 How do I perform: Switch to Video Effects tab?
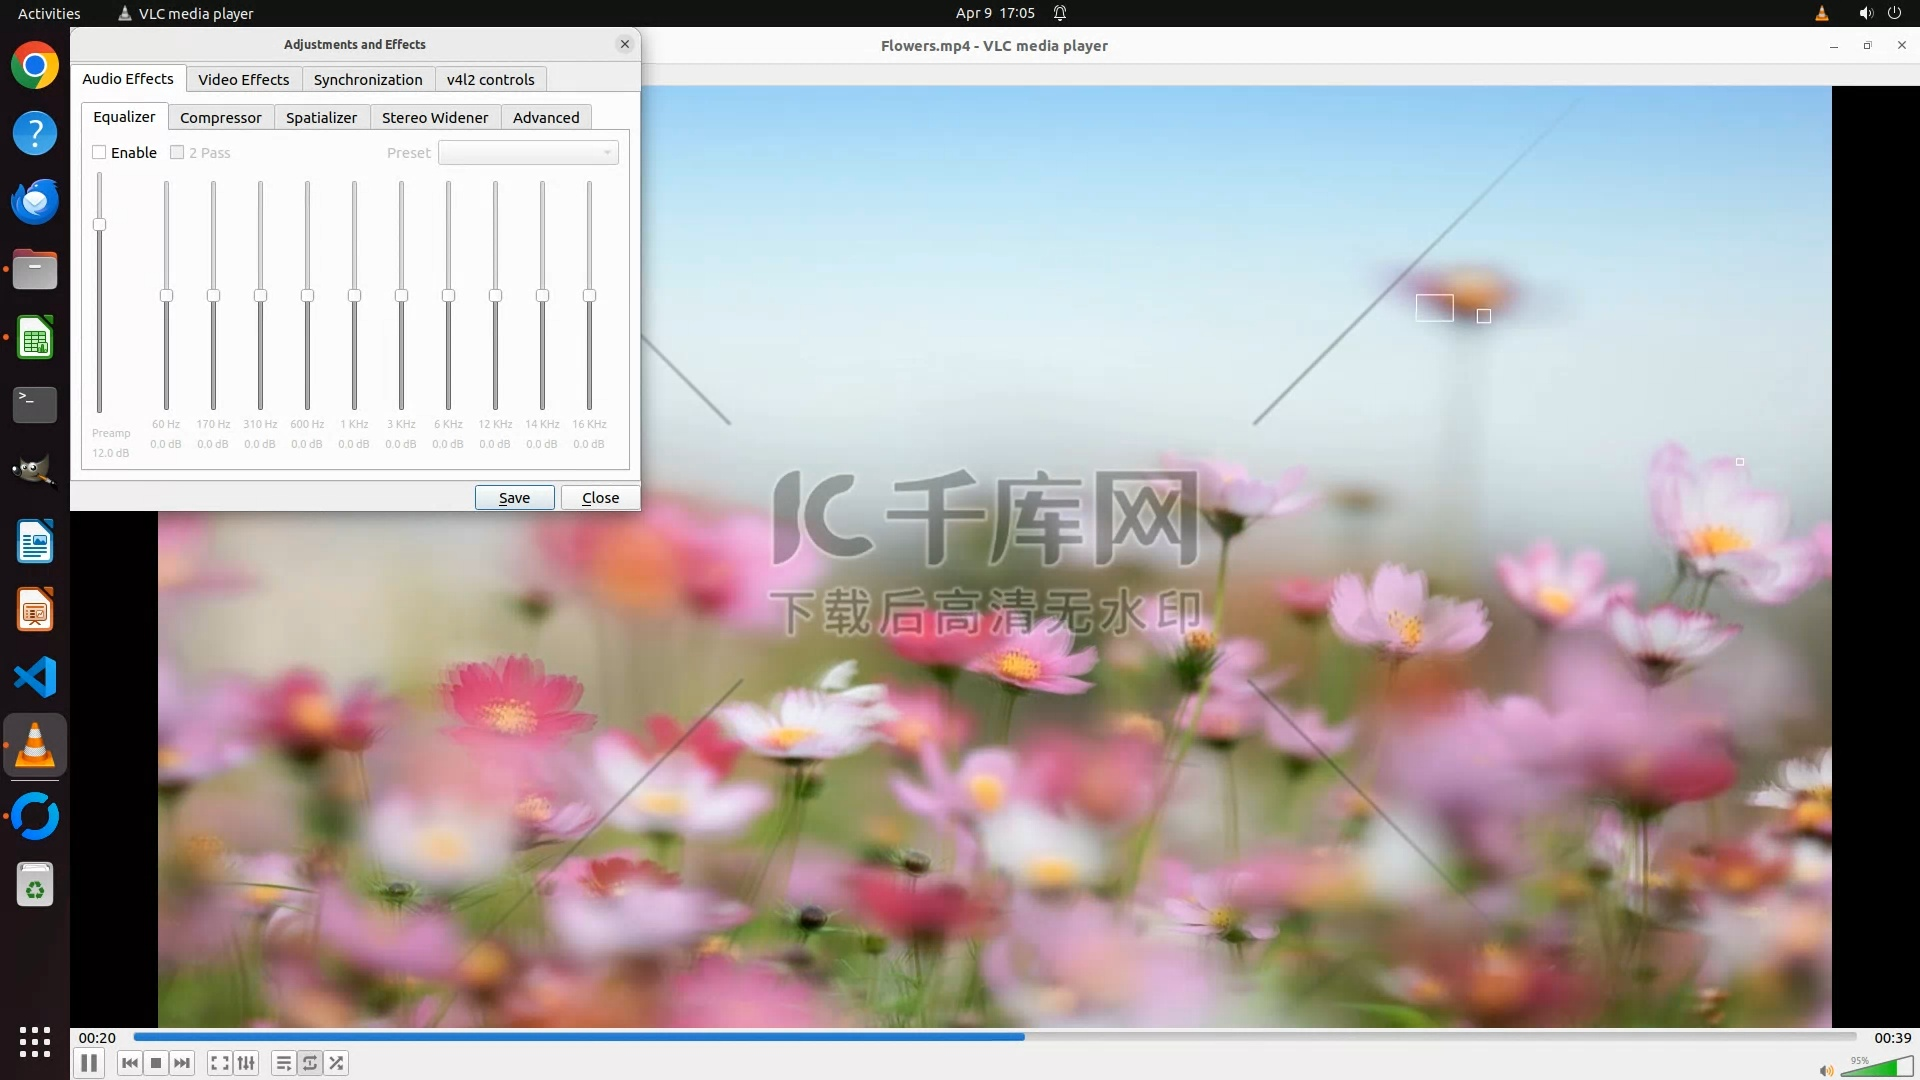pyautogui.click(x=243, y=79)
